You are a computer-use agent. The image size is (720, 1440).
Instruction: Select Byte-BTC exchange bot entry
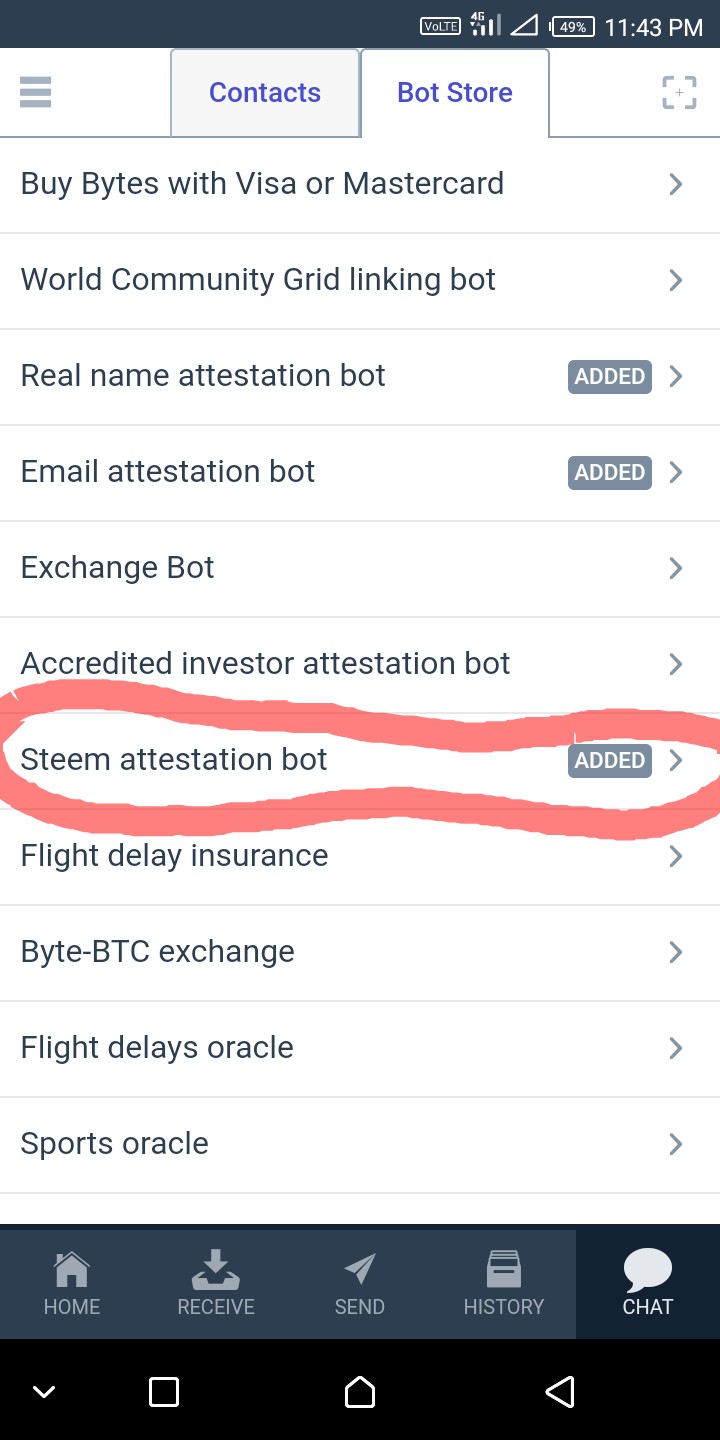pos(158,952)
